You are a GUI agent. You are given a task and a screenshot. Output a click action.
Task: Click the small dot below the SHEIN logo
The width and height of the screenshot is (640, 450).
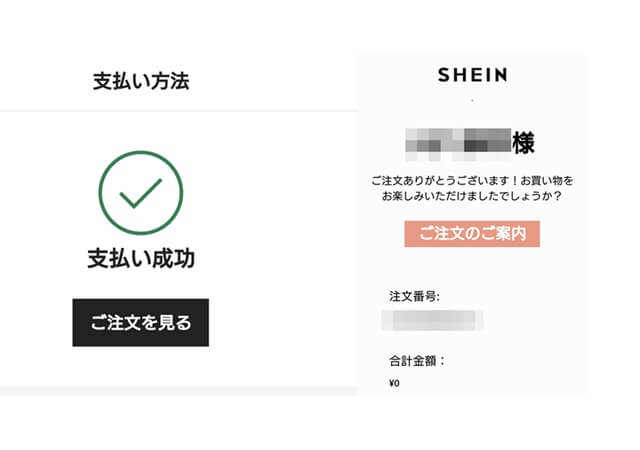(472, 100)
